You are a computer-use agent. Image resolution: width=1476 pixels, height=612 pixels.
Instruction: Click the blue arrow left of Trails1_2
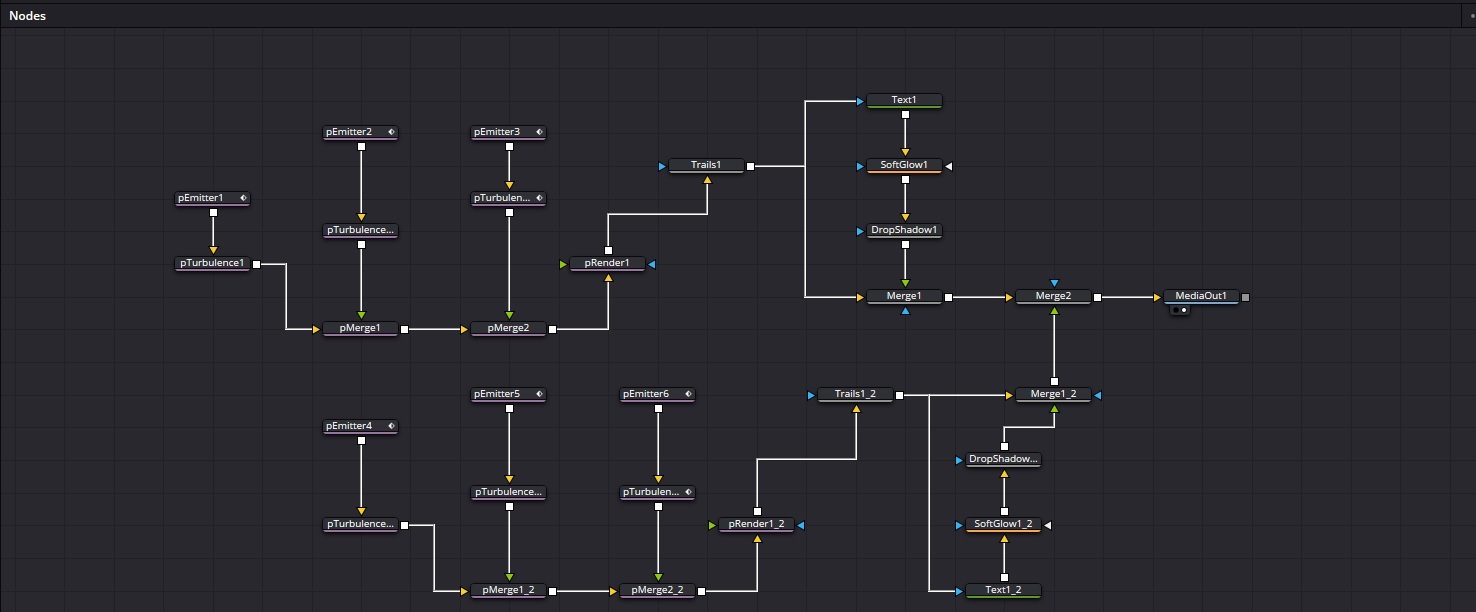pyautogui.click(x=811, y=395)
